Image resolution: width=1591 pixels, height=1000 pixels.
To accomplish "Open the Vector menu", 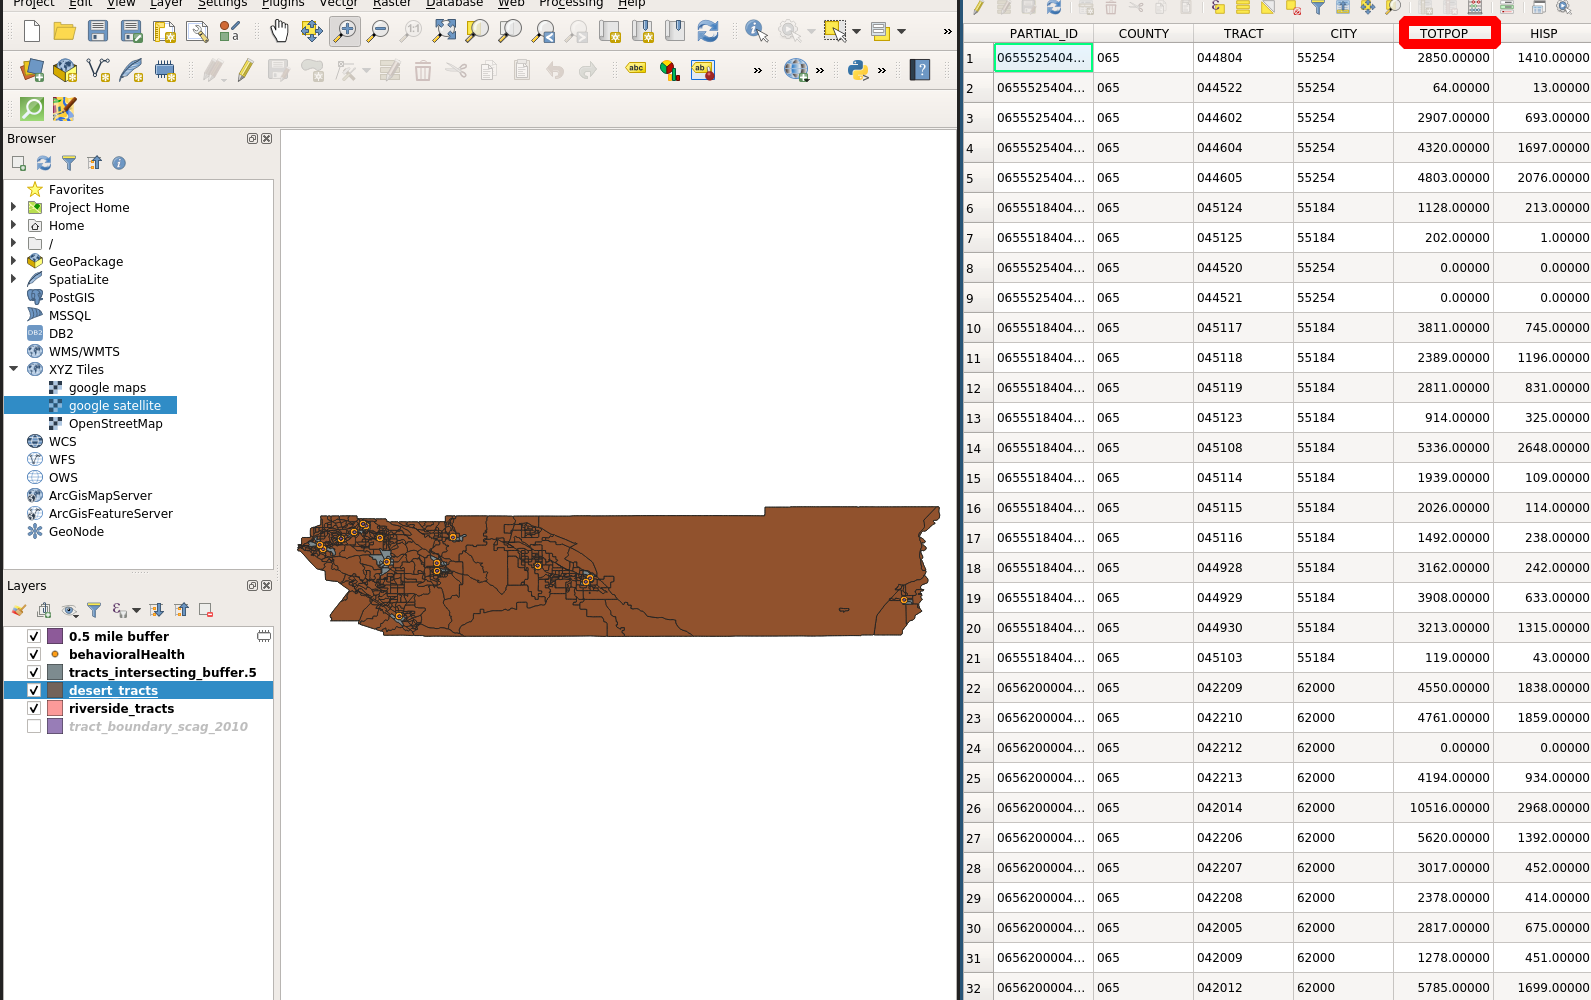I will pos(338,3).
